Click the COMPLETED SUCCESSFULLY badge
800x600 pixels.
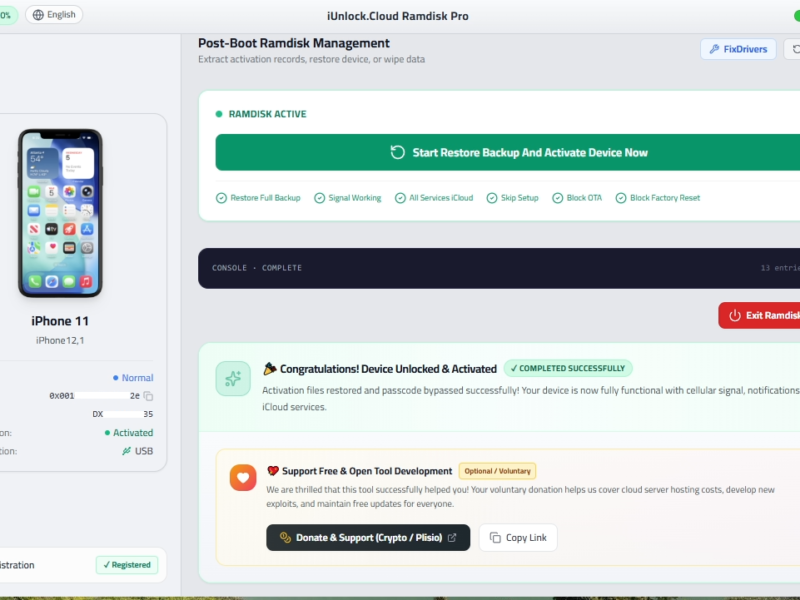[x=568, y=368]
